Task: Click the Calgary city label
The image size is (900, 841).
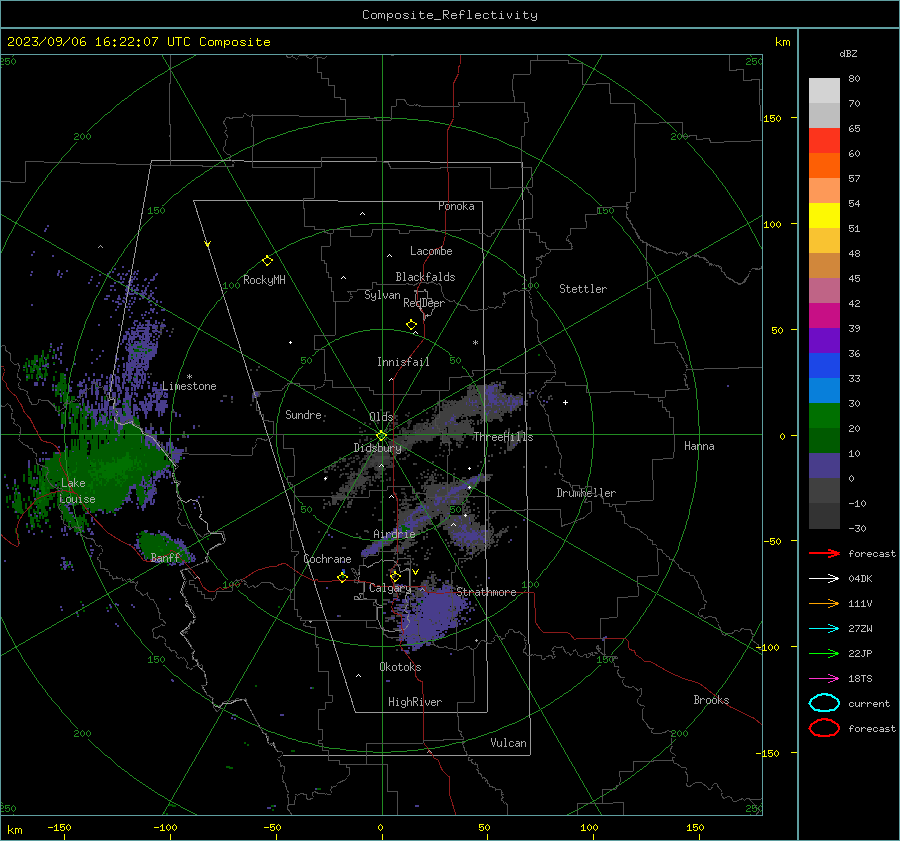Action: click(x=390, y=588)
